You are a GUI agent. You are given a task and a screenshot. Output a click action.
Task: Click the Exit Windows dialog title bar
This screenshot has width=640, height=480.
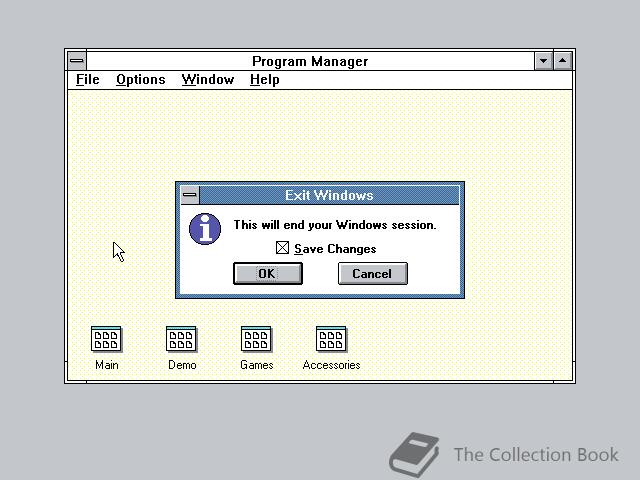tap(329, 195)
